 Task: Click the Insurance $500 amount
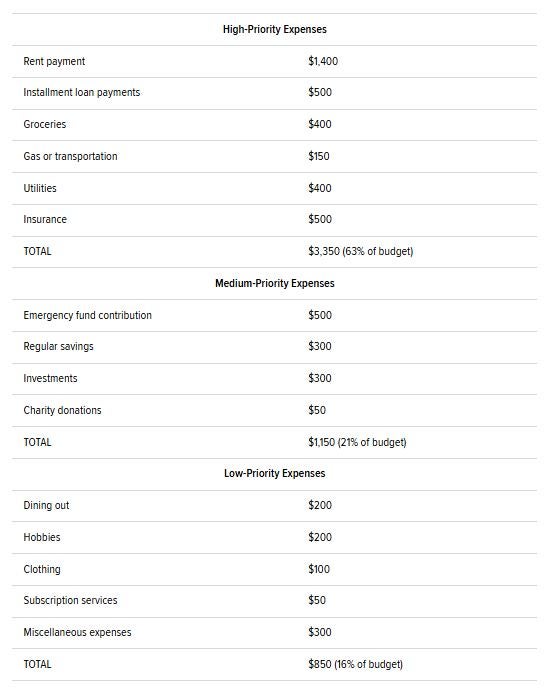coord(320,219)
